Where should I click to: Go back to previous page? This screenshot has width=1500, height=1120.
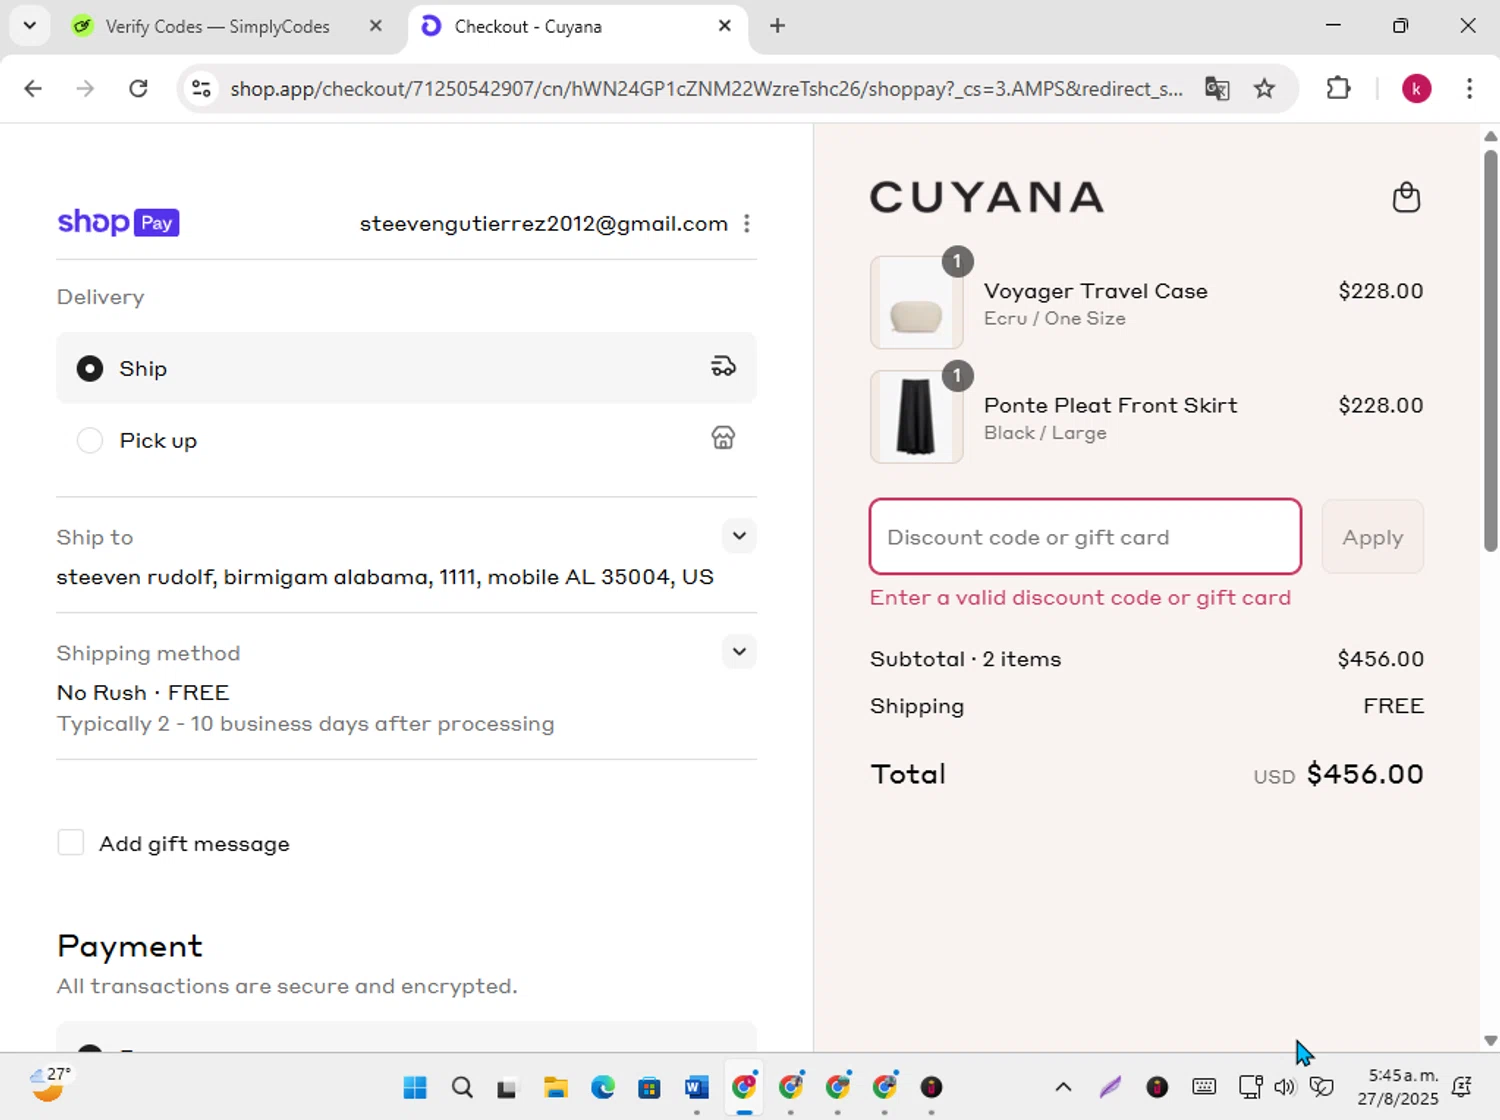coord(33,88)
